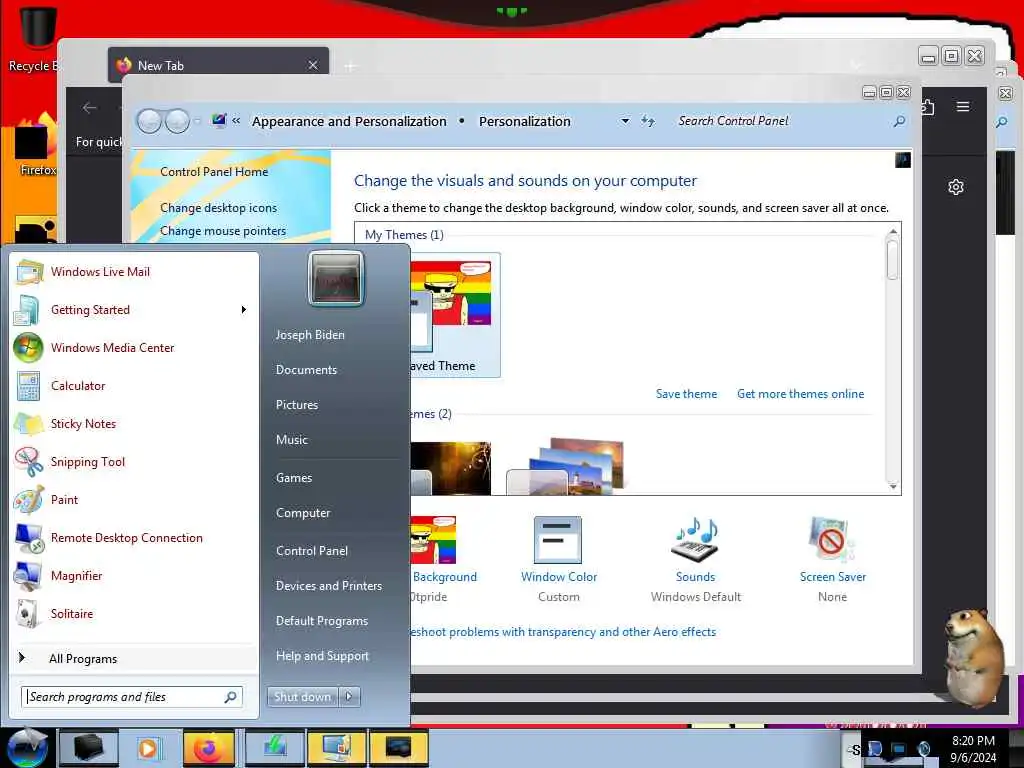Open the Window Color icon
The width and height of the screenshot is (1024, 768).
557,540
